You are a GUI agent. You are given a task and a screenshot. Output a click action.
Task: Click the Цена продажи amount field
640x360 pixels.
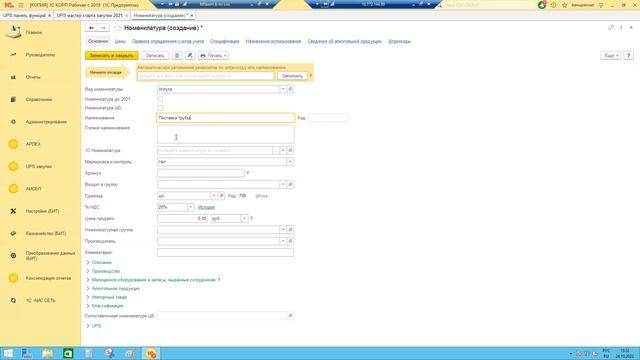pyautogui.click(x=182, y=219)
